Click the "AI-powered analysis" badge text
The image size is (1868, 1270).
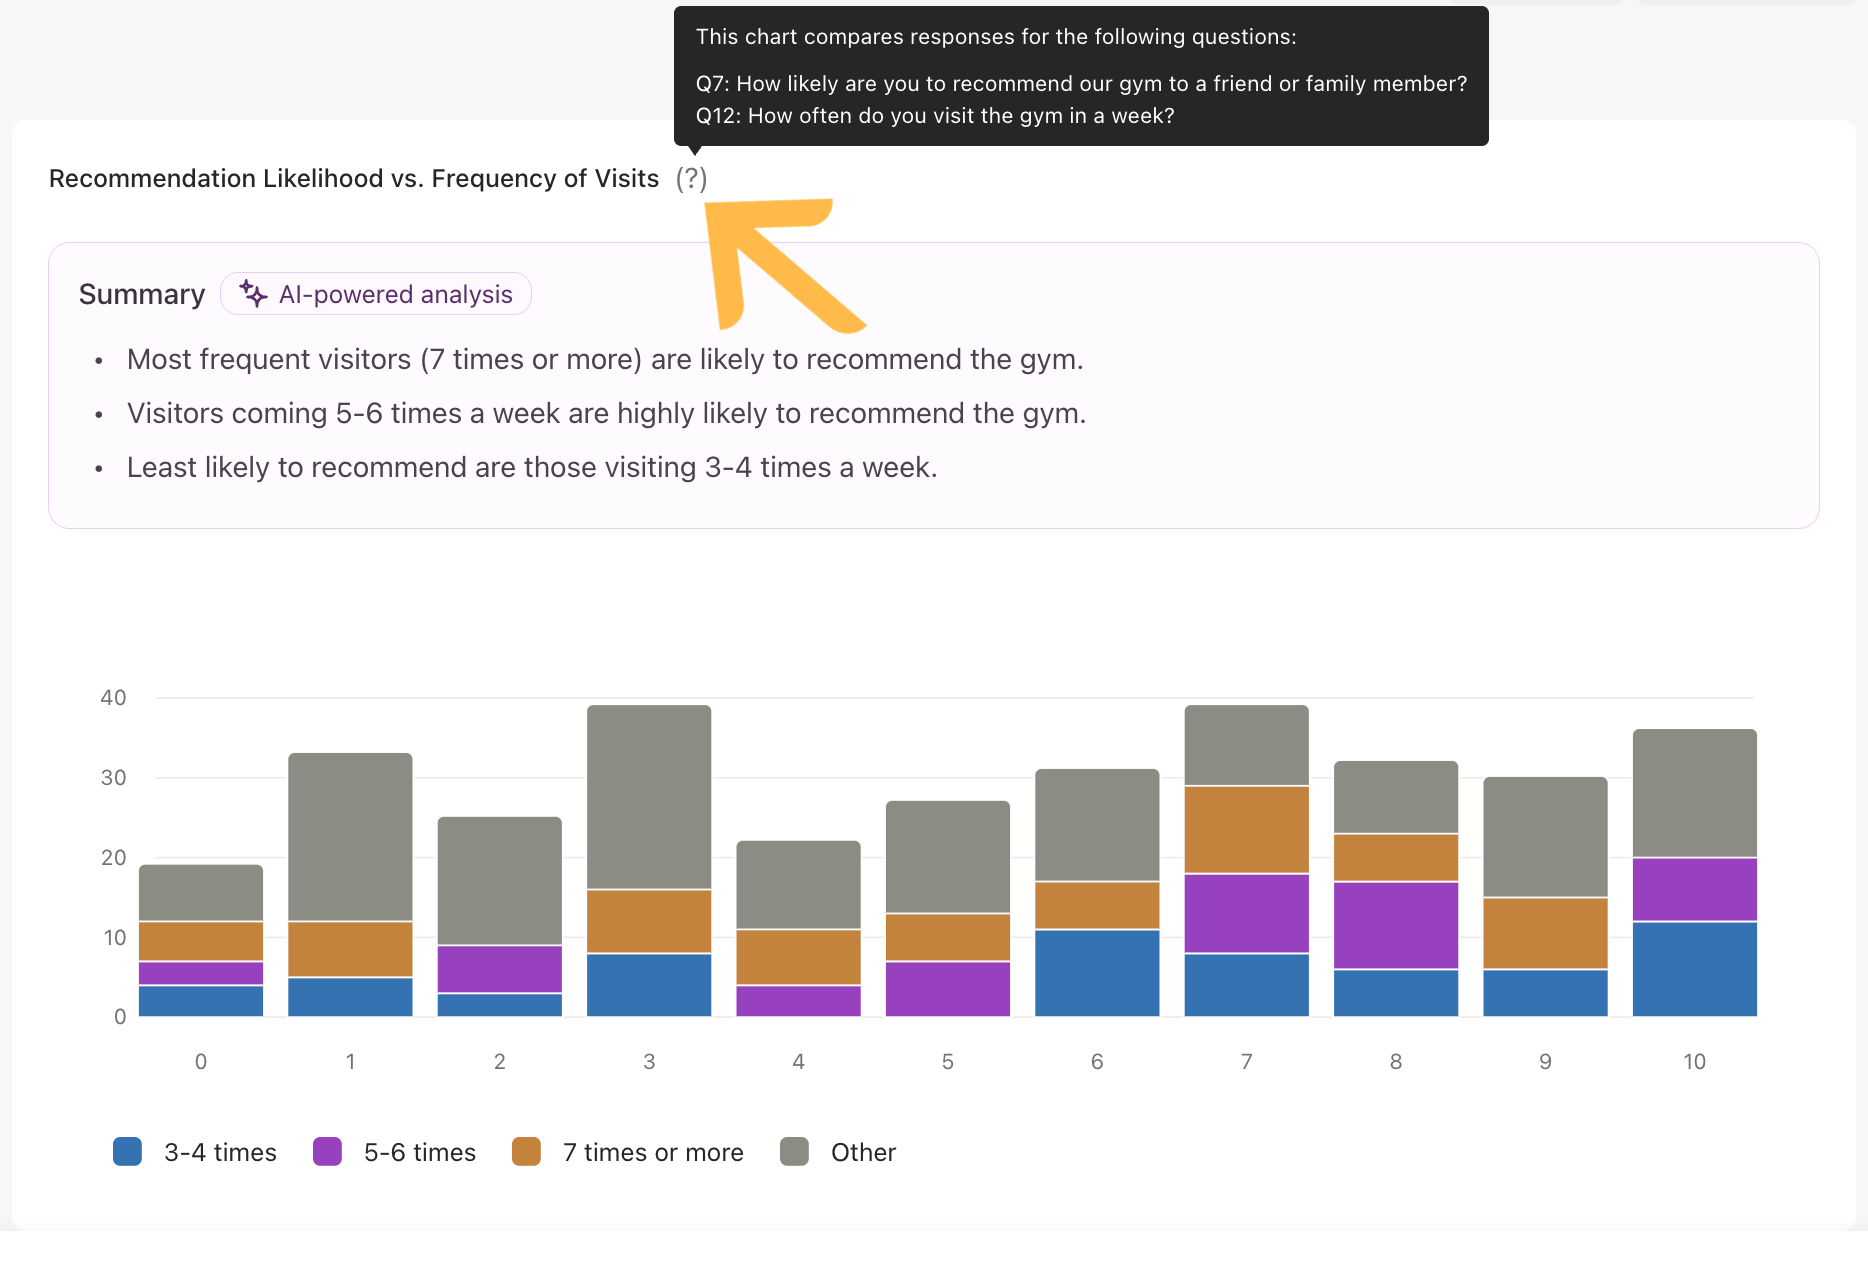click(395, 294)
